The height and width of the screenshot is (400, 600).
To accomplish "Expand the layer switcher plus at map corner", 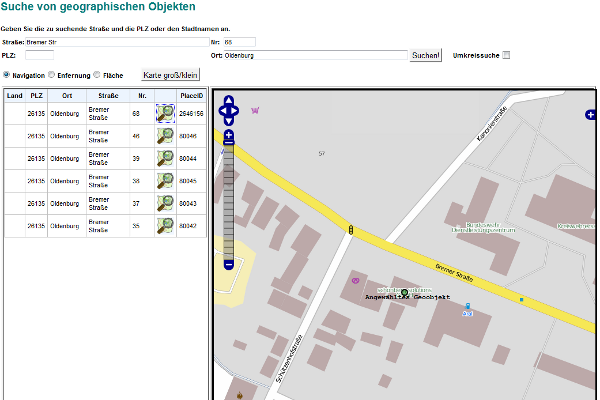I will click(591, 116).
